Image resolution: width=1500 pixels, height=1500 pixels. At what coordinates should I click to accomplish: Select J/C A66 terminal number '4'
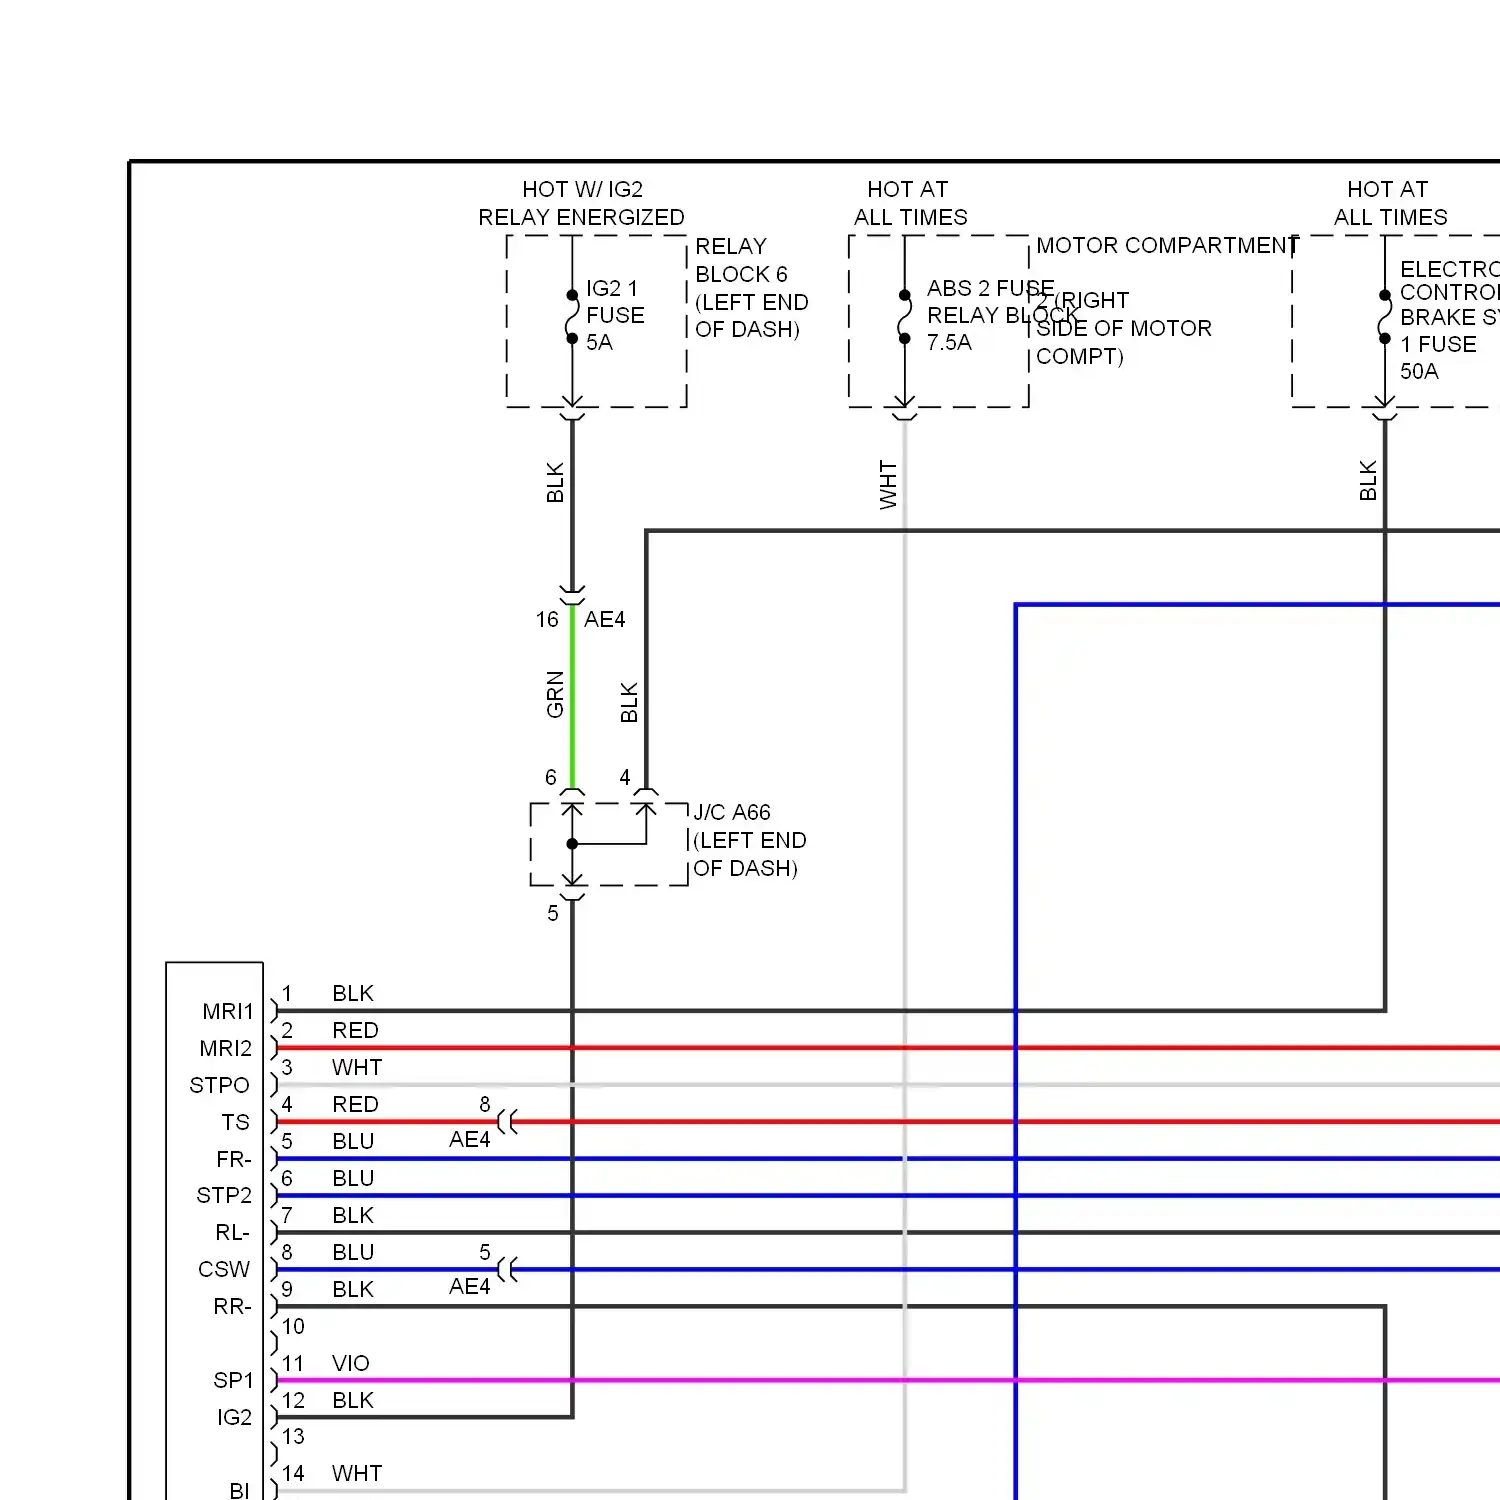(625, 777)
